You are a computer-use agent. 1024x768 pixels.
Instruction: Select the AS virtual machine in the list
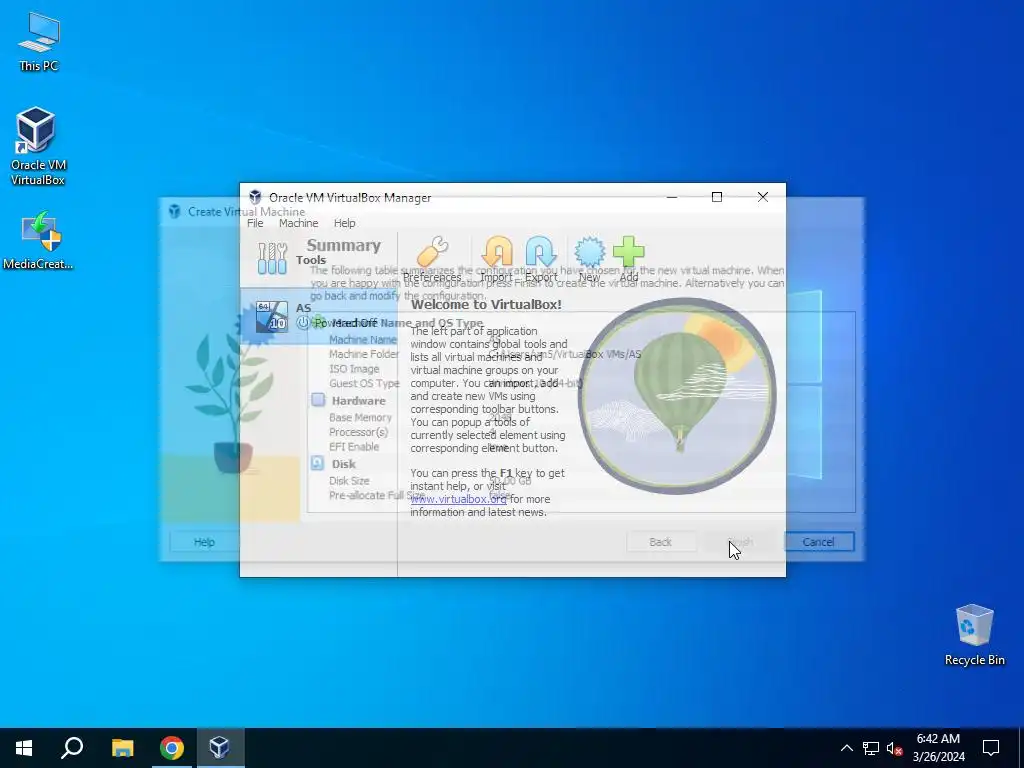click(318, 316)
